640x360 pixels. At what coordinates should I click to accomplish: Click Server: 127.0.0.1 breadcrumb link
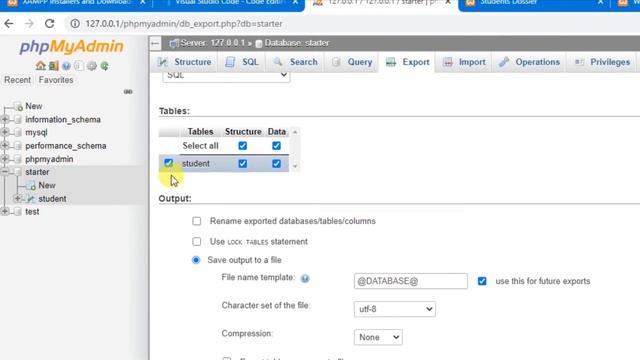[213, 43]
